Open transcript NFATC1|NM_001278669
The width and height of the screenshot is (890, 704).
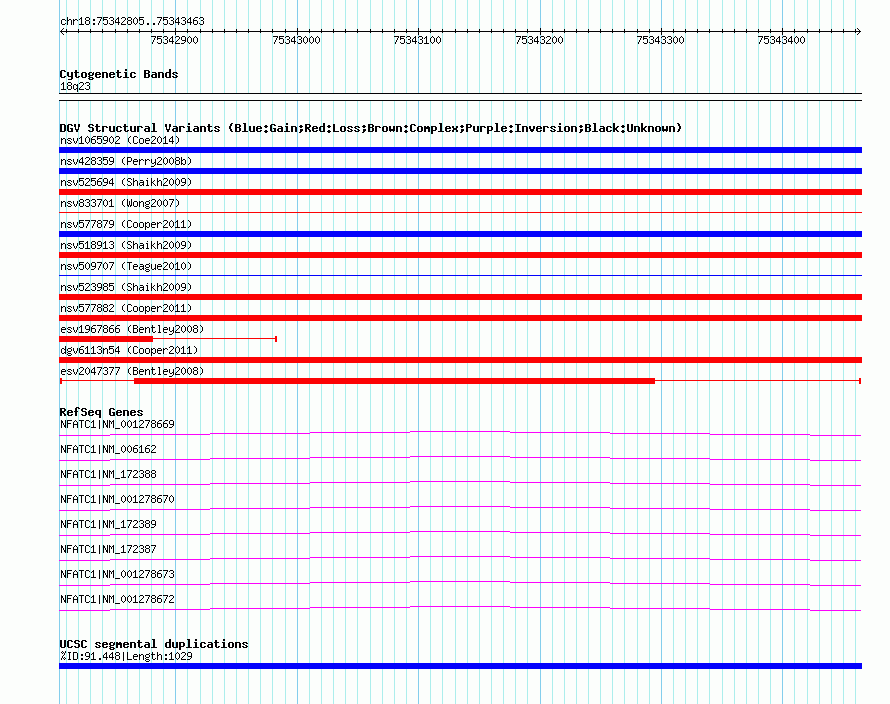[117, 424]
